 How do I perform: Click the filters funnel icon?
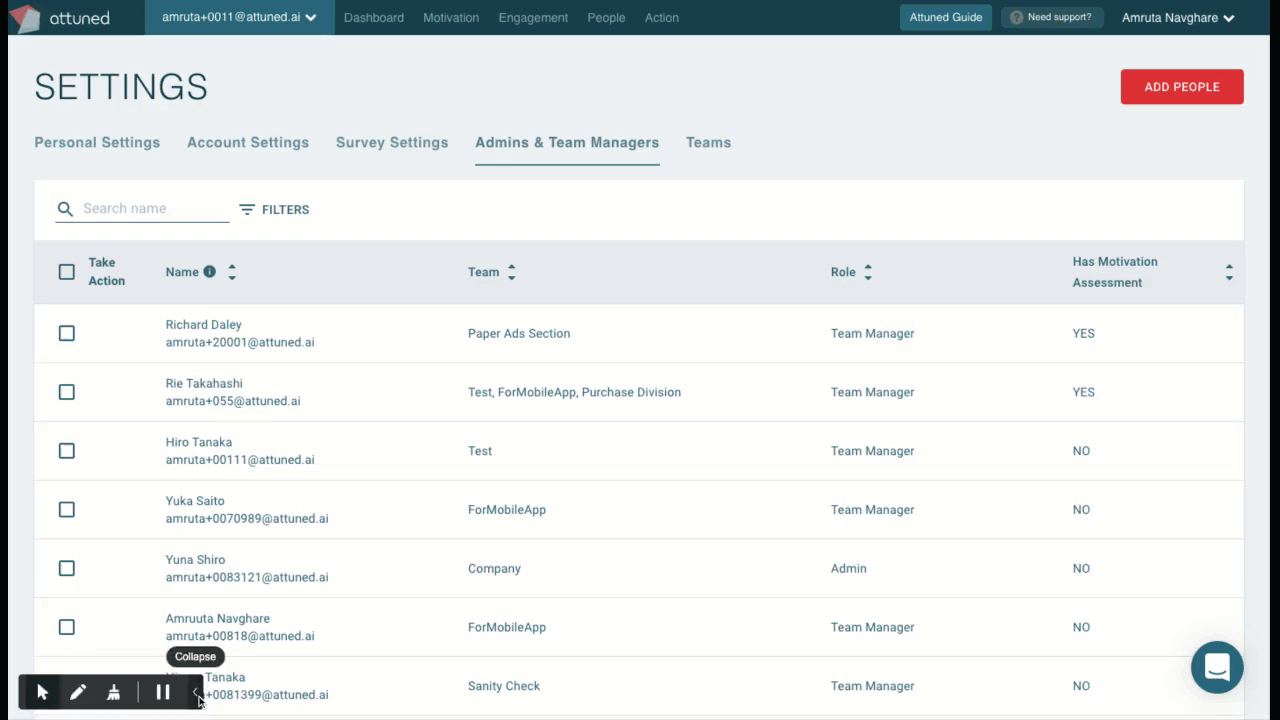(247, 209)
